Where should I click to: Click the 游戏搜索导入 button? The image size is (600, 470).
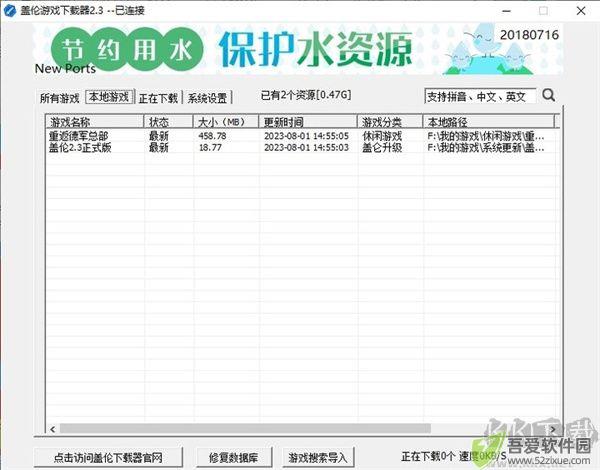(x=318, y=457)
